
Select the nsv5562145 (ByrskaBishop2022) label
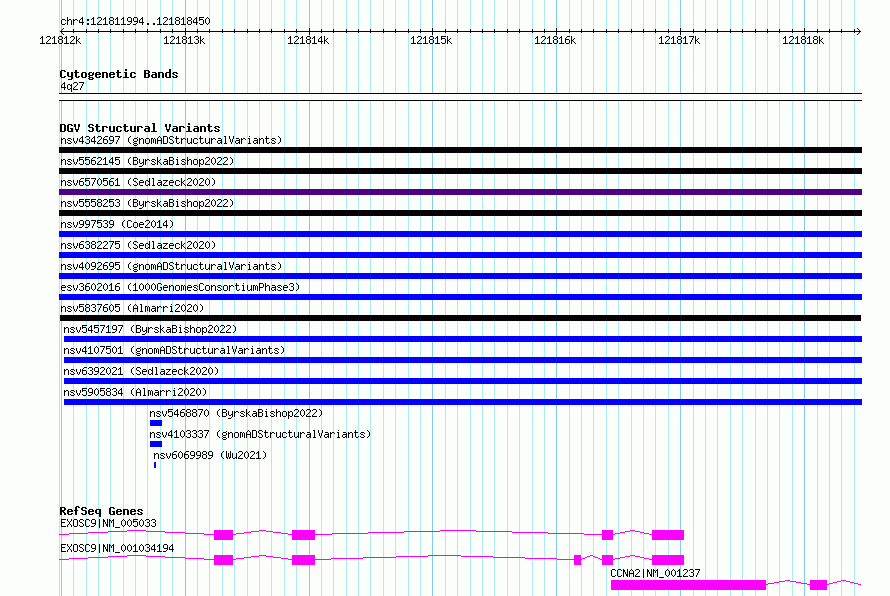pos(147,161)
